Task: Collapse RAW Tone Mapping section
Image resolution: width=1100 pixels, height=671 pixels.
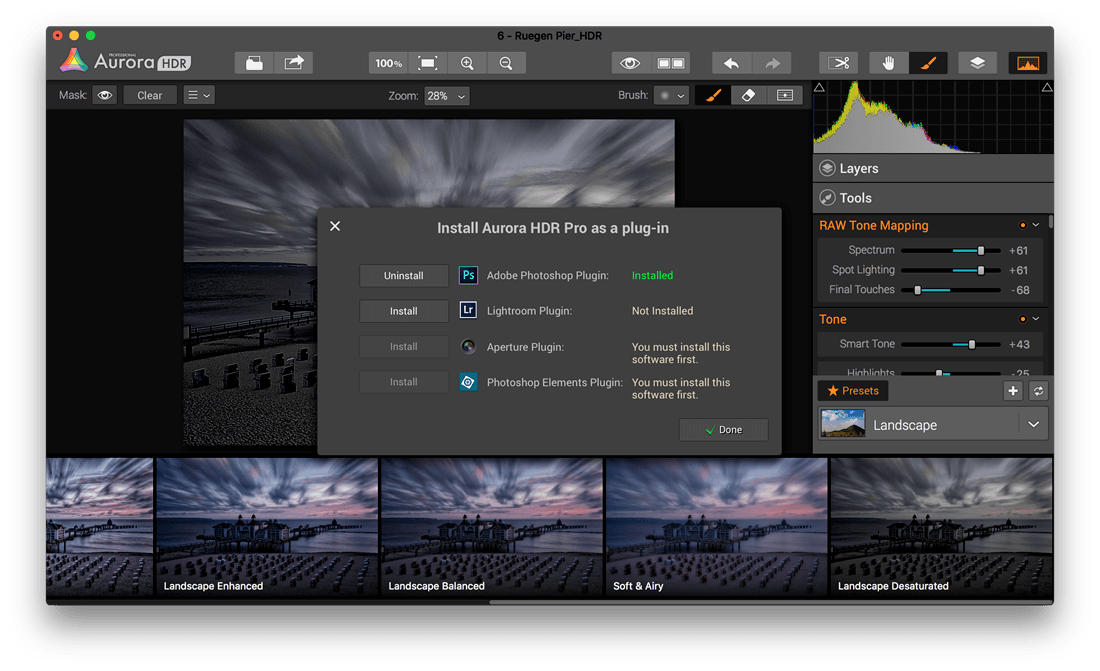Action: coord(1036,225)
